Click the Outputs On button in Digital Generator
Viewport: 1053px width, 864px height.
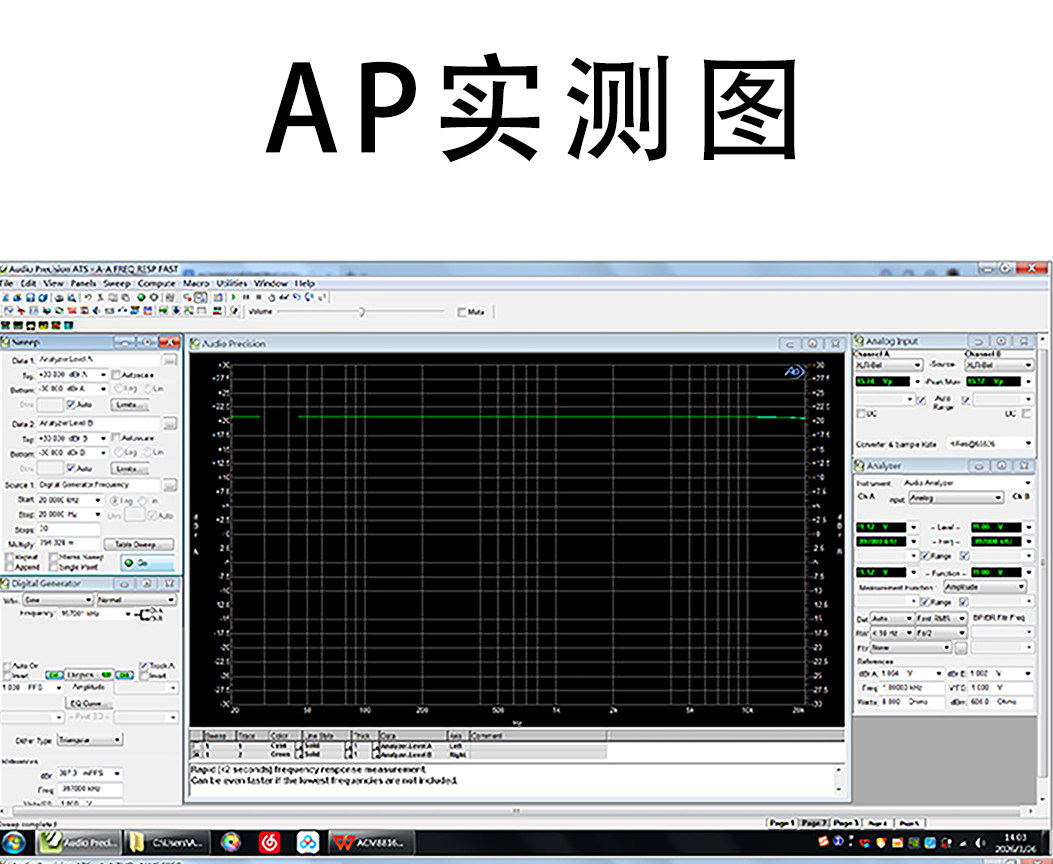(89, 674)
